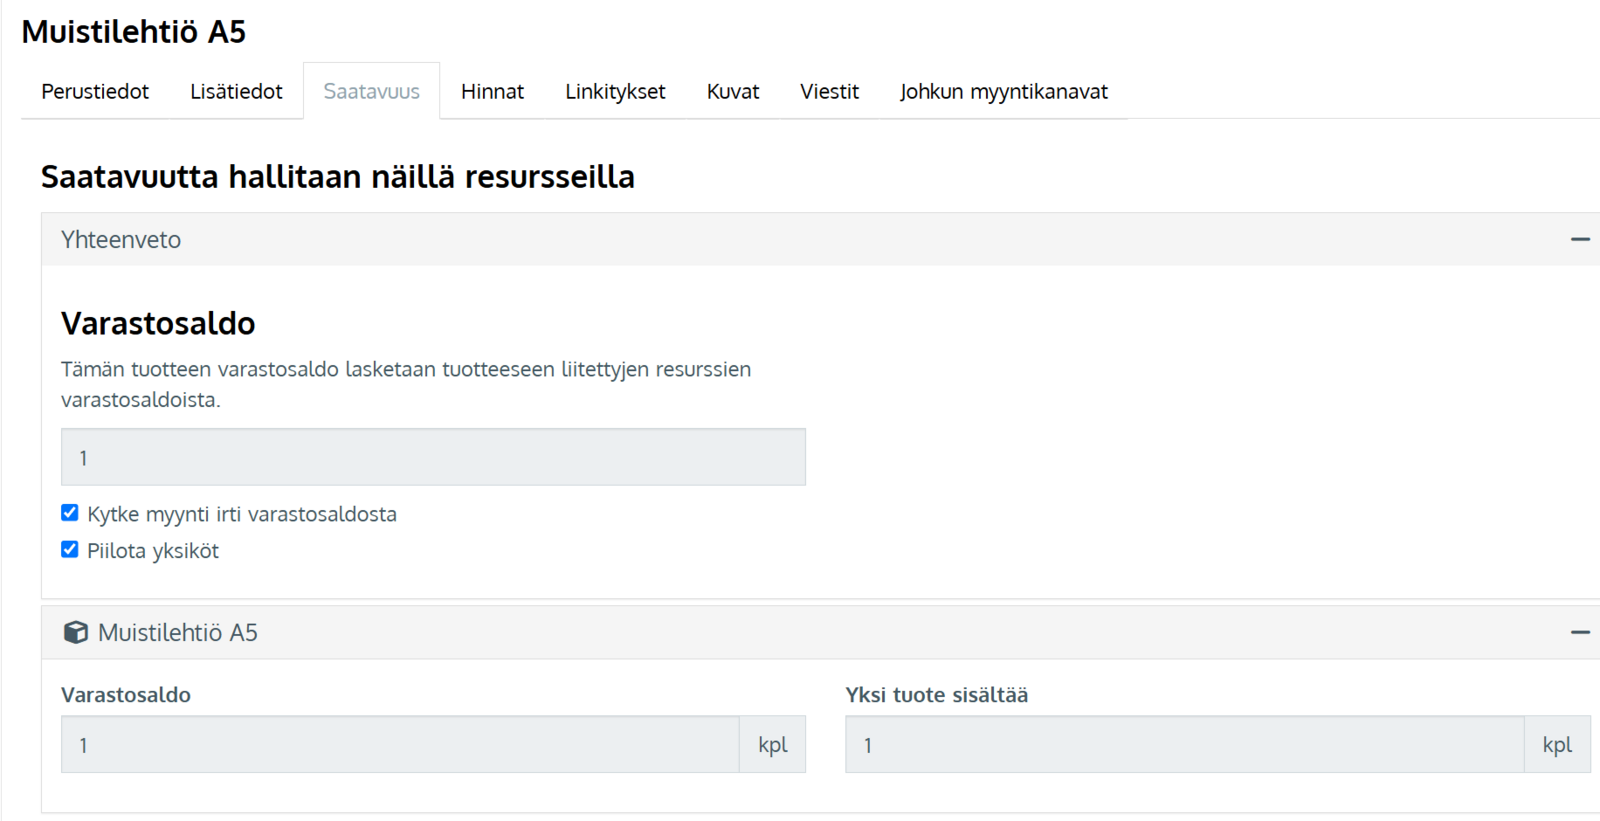The width and height of the screenshot is (1600, 821).
Task: Click the resource Varastosaldo quantity input
Action: click(400, 745)
